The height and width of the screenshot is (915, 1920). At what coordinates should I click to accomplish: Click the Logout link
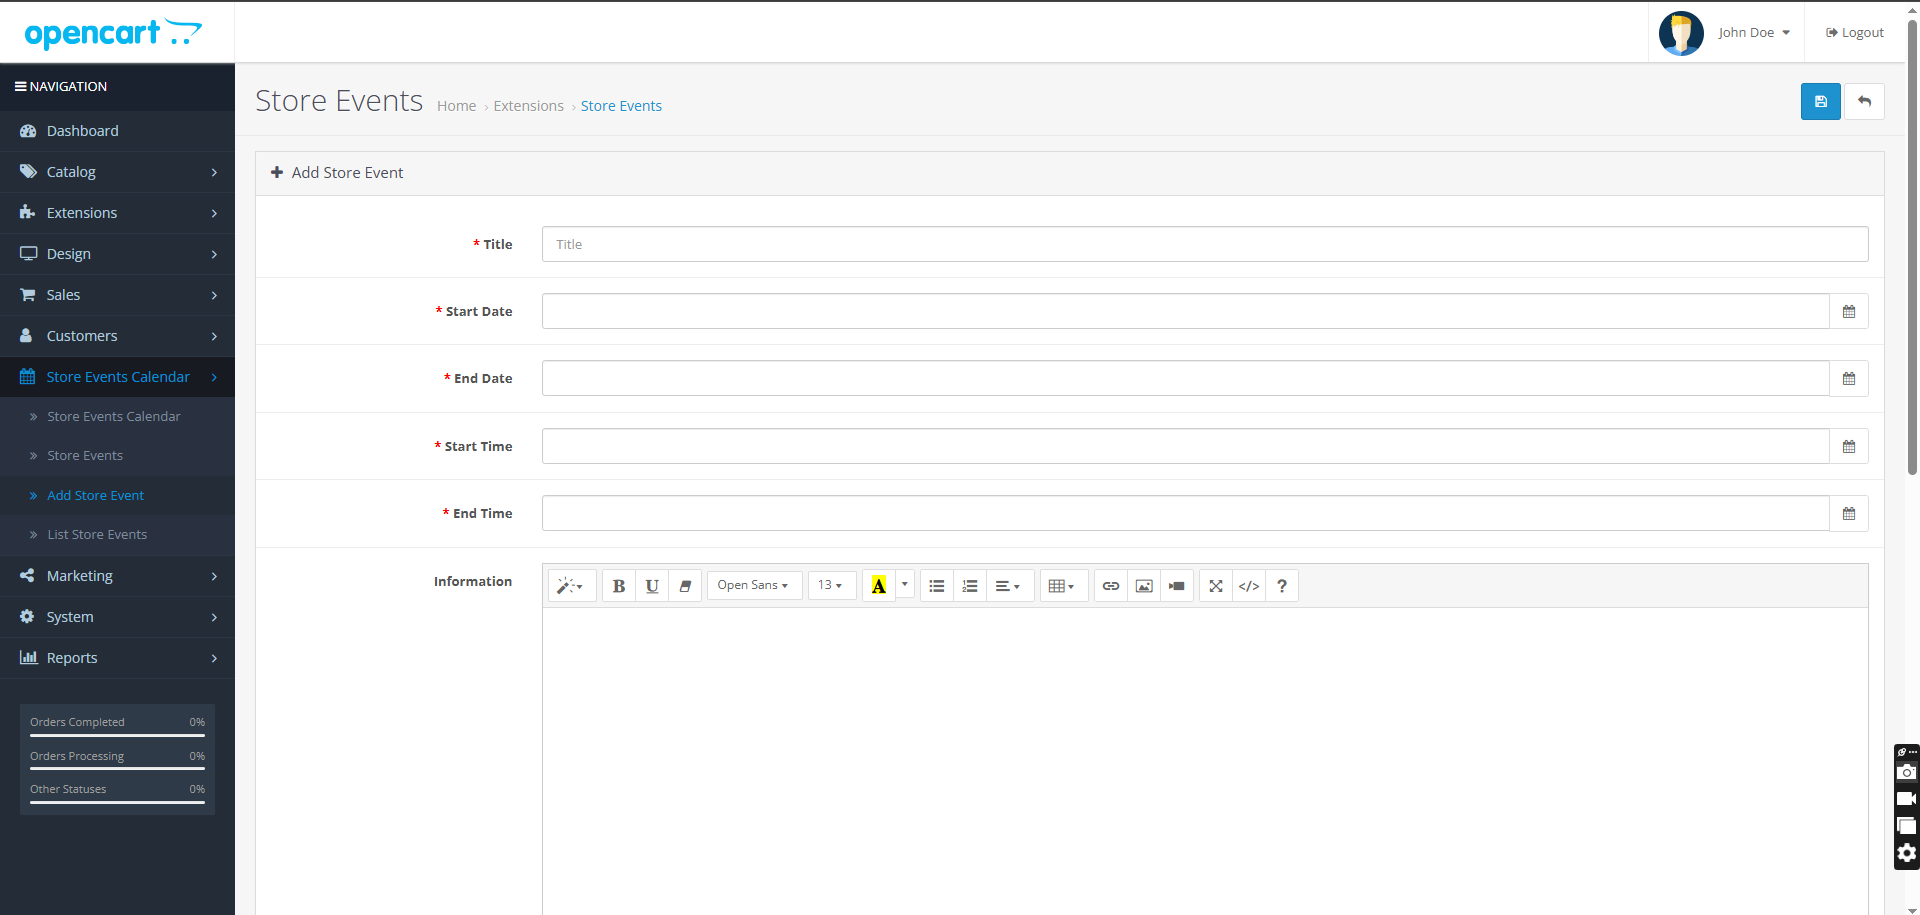(1855, 33)
